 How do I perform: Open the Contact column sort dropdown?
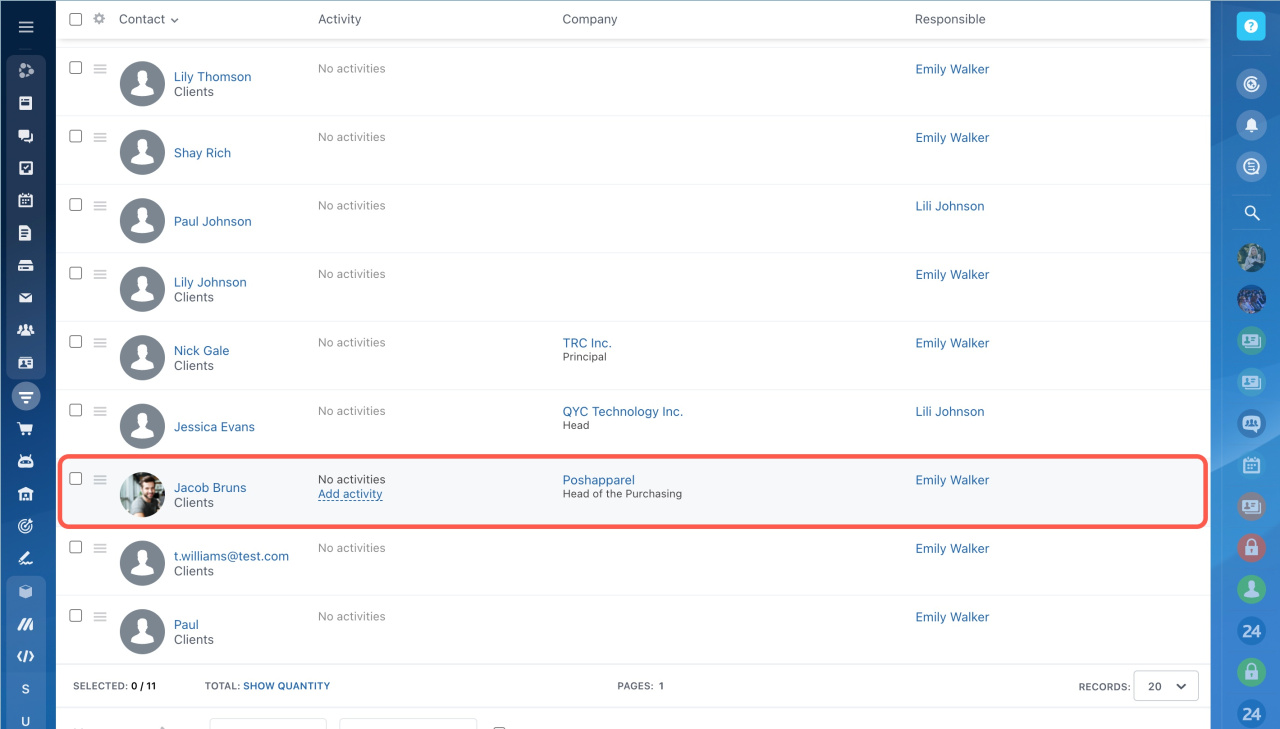tap(148, 19)
